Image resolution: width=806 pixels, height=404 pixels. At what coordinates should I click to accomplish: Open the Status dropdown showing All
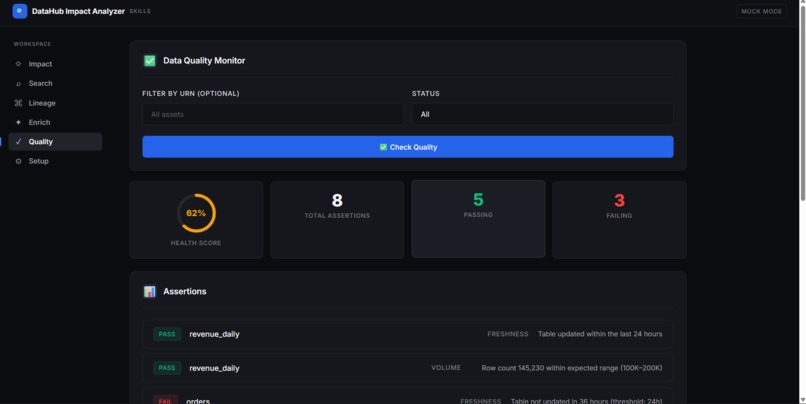point(542,114)
